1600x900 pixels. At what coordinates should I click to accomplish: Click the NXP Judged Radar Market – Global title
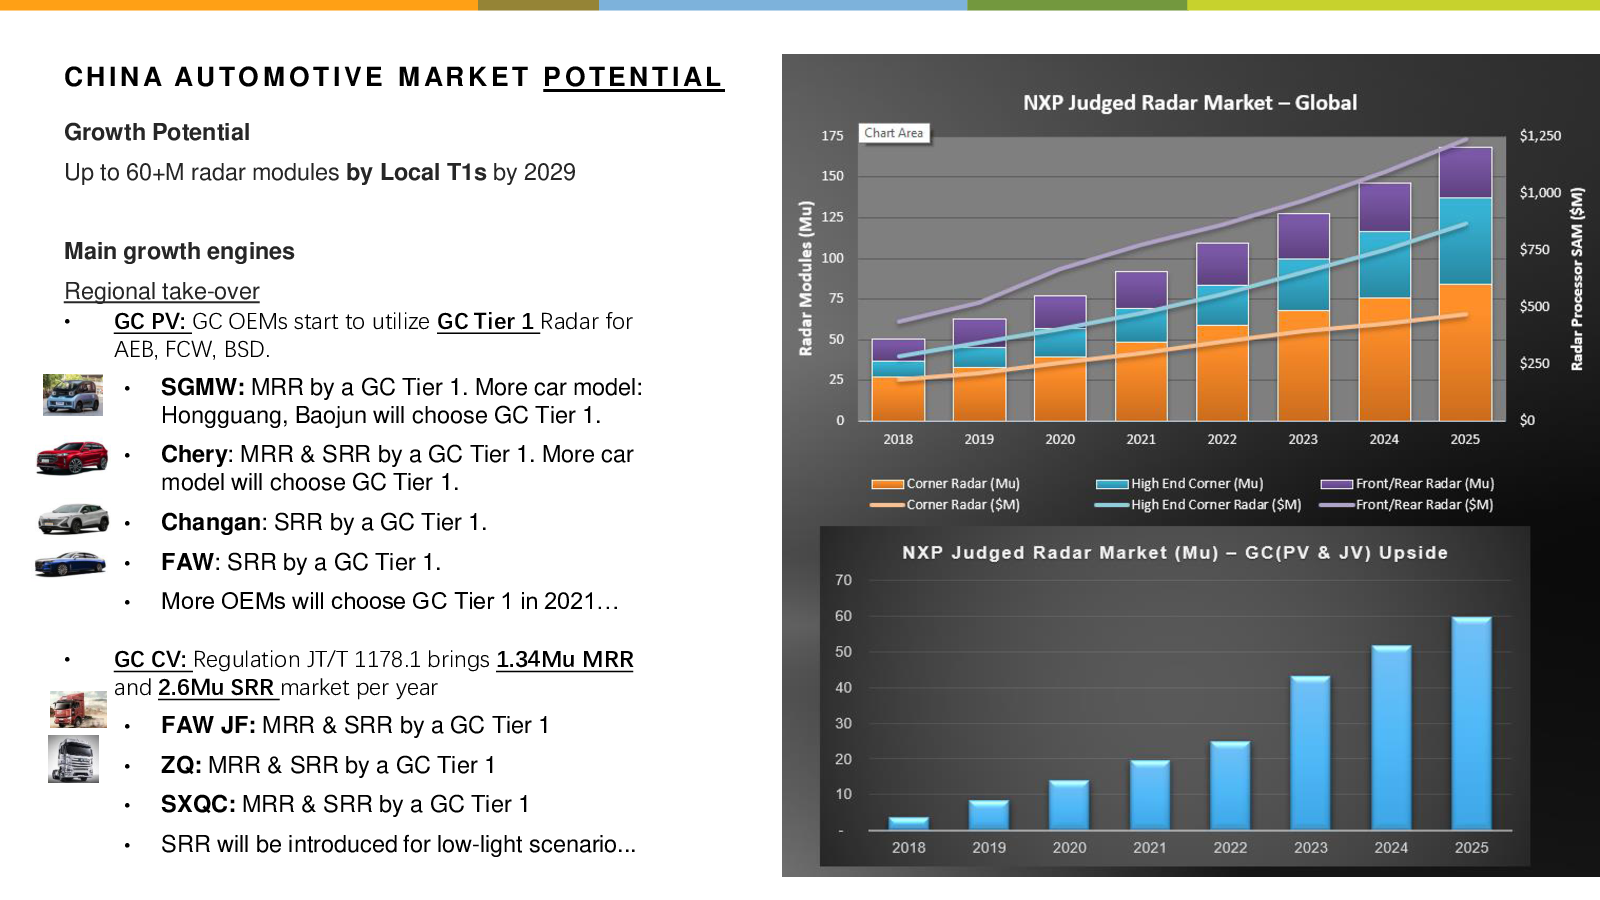pos(1190,103)
